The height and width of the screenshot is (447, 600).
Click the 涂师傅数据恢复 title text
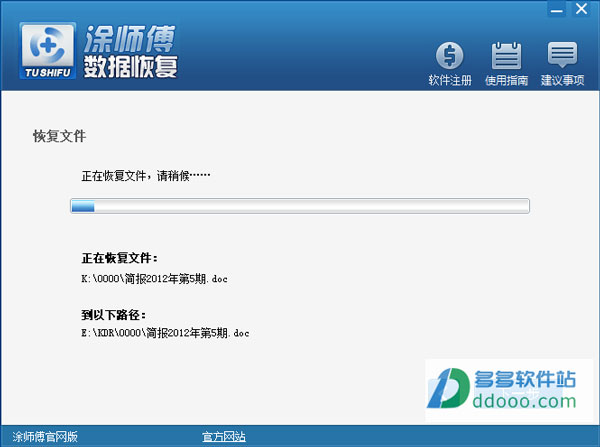coord(130,51)
